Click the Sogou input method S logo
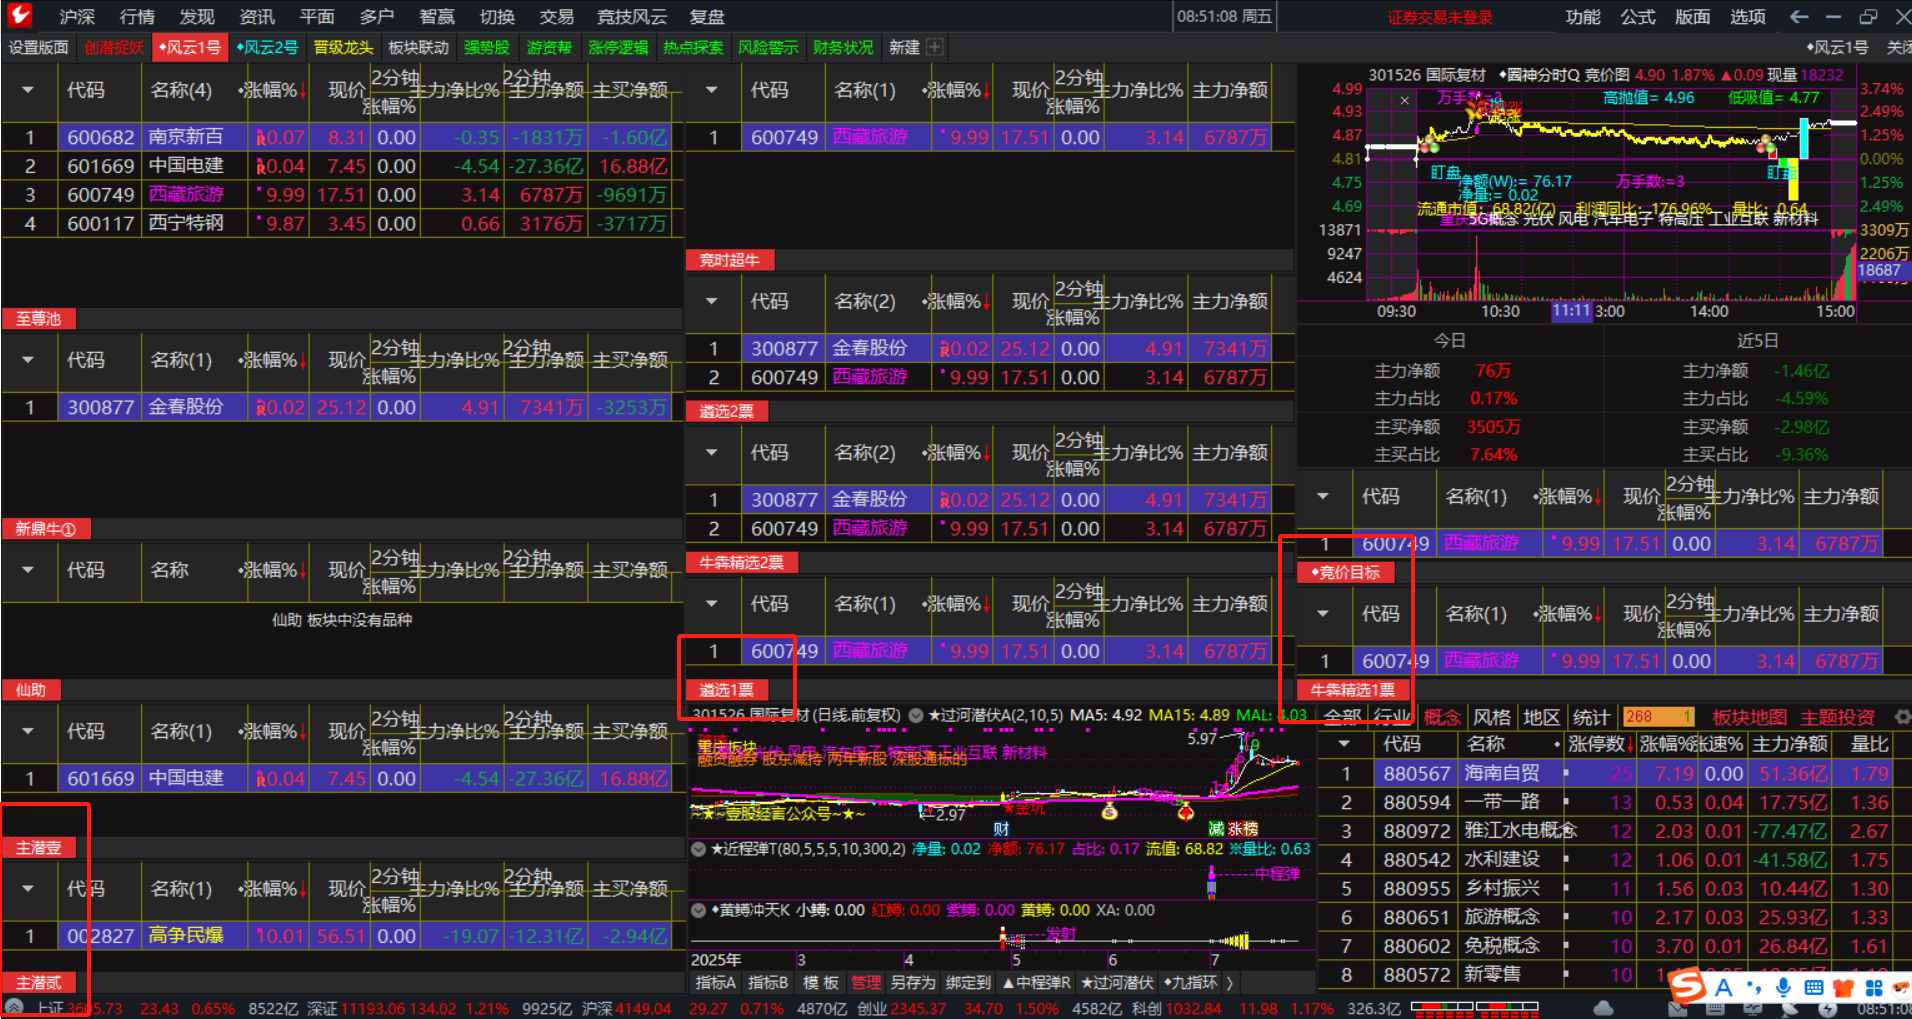Image resolution: width=1912 pixels, height=1019 pixels. [x=1688, y=986]
